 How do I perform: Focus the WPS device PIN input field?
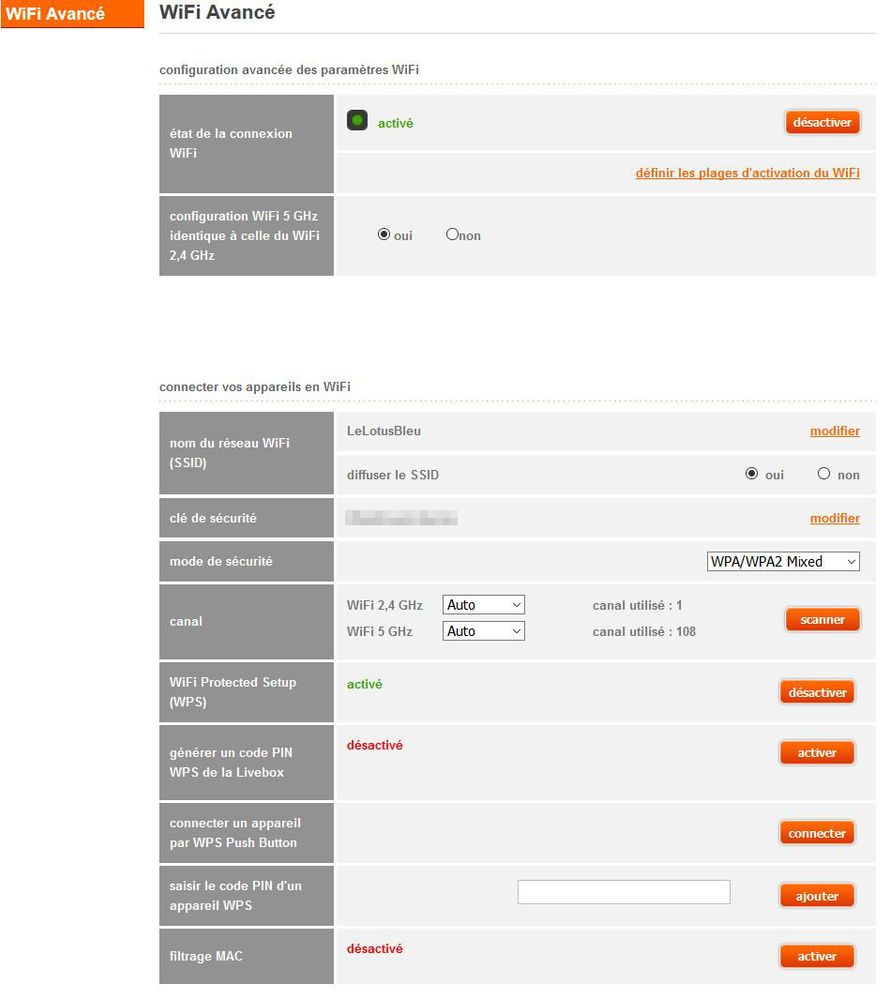point(623,892)
